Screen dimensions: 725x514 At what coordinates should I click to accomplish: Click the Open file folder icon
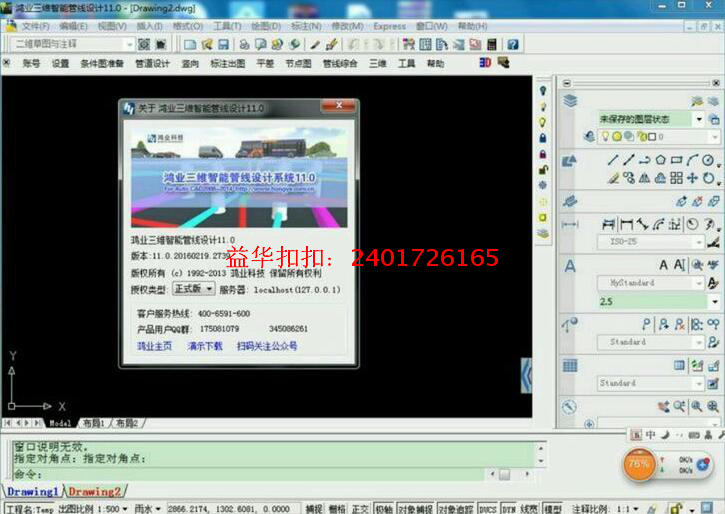(x=207, y=44)
